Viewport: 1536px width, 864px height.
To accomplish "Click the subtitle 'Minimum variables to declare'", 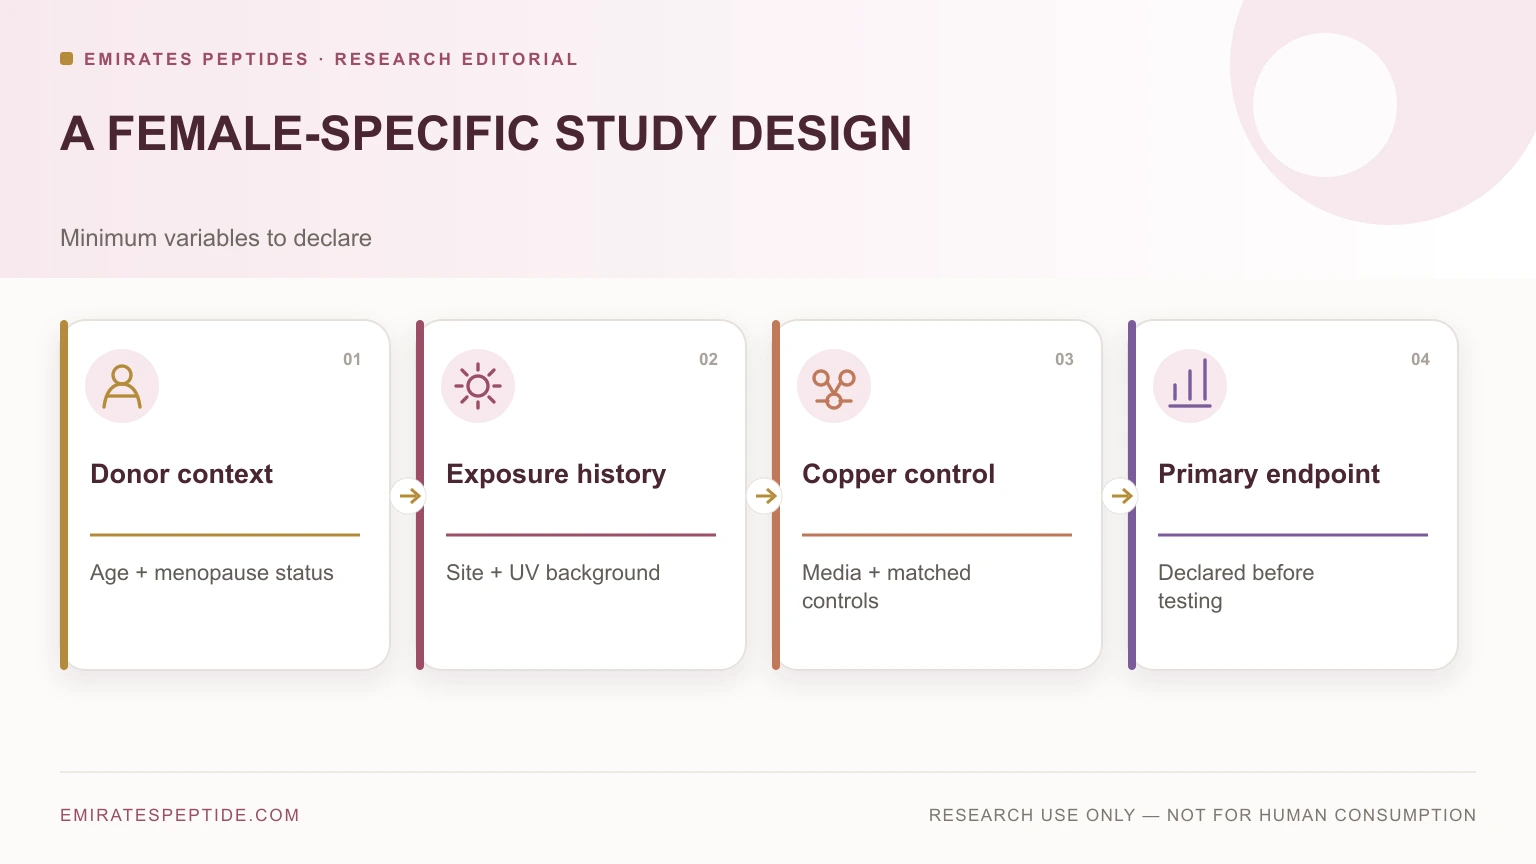I will 216,238.
